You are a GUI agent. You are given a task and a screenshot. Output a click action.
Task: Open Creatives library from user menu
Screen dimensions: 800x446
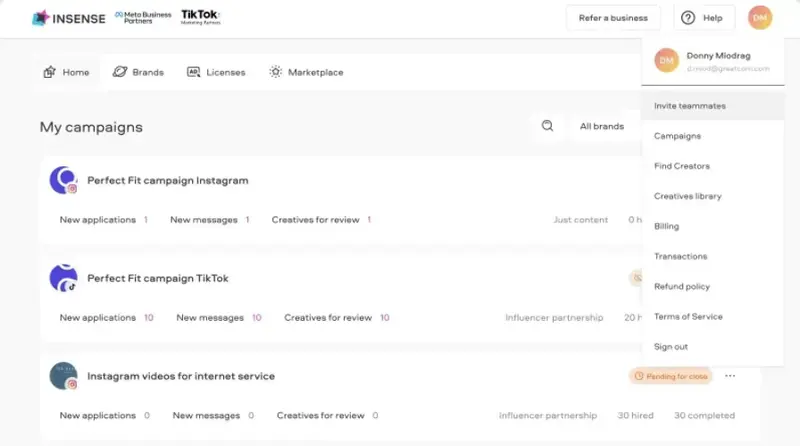[688, 196]
